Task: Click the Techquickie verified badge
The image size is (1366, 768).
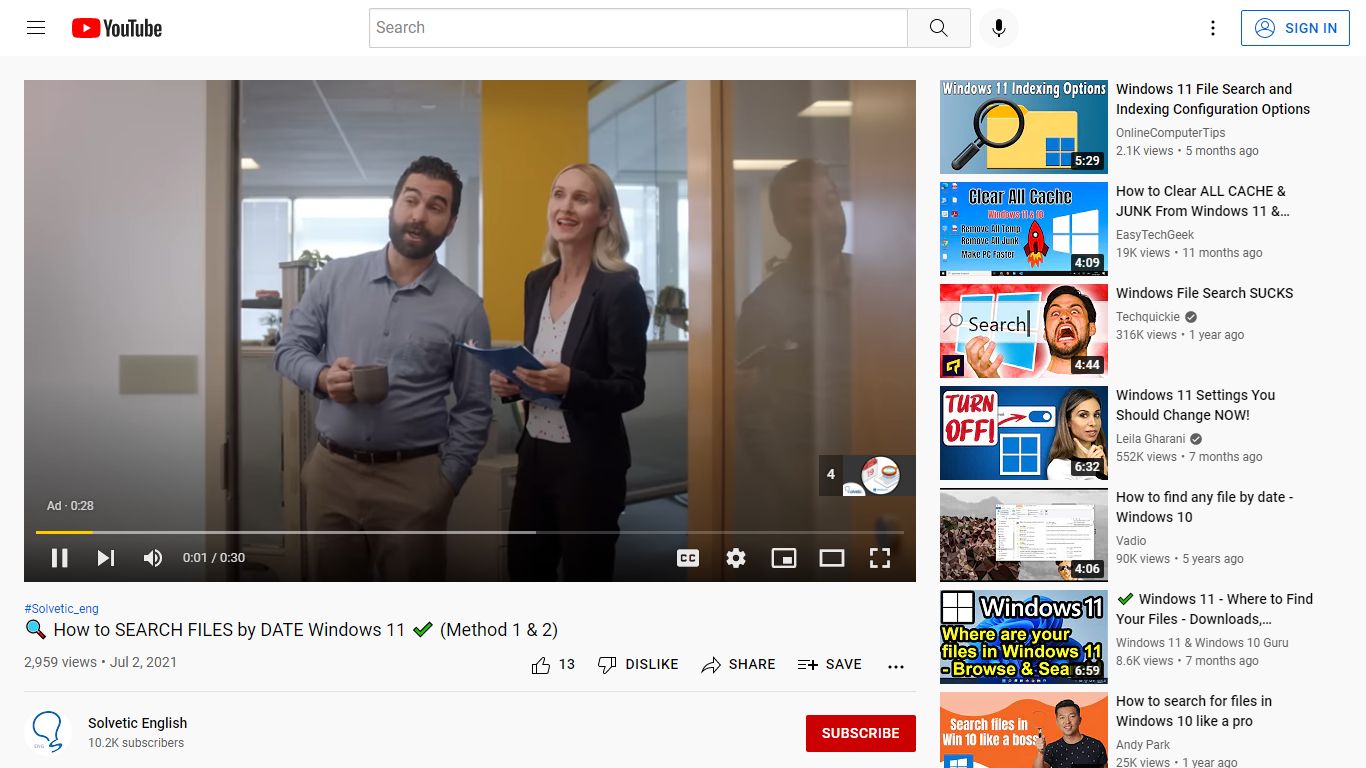Action: pyautogui.click(x=1191, y=317)
